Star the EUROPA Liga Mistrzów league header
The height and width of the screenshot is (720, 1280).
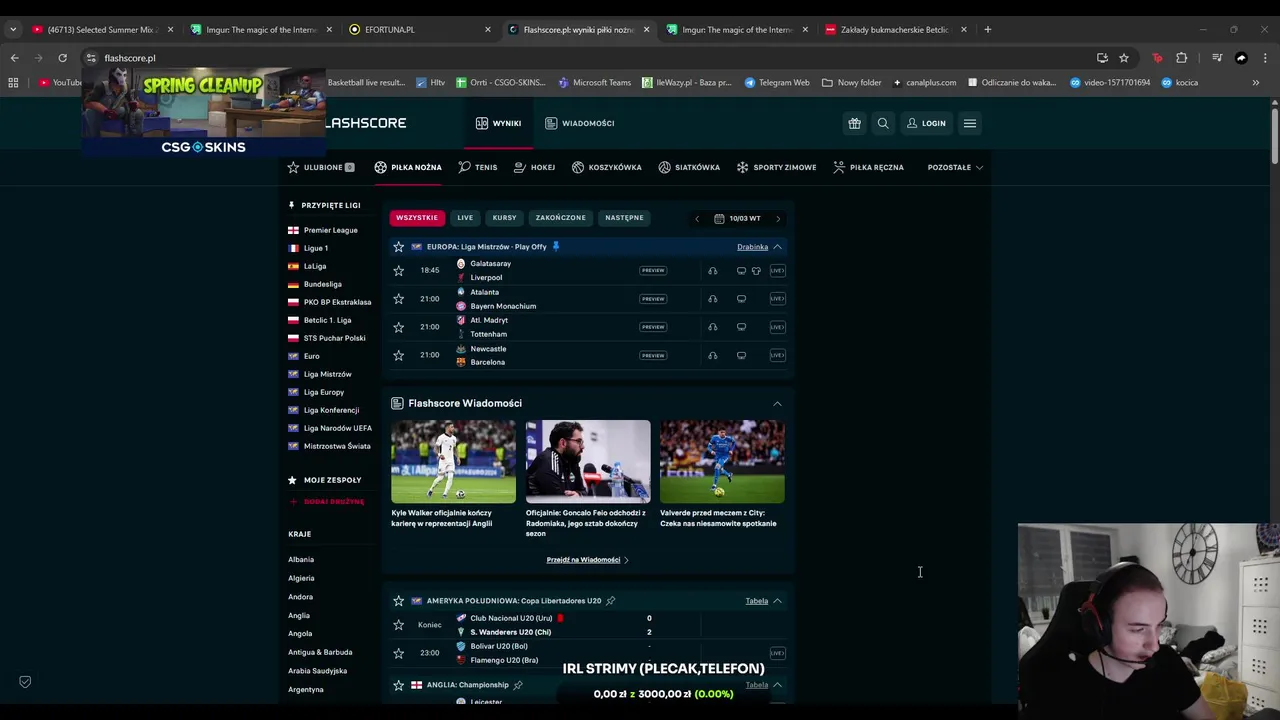(x=398, y=246)
